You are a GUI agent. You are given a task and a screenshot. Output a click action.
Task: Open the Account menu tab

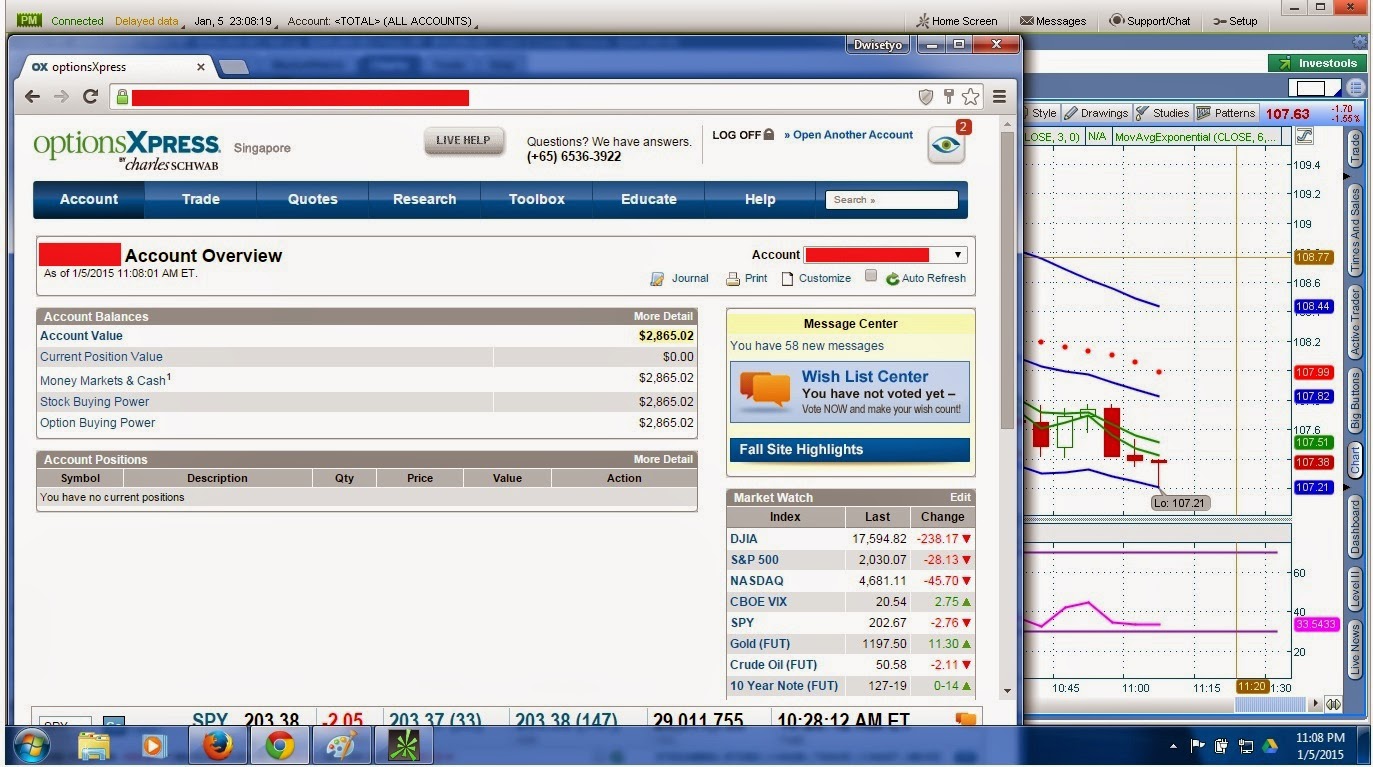point(89,199)
